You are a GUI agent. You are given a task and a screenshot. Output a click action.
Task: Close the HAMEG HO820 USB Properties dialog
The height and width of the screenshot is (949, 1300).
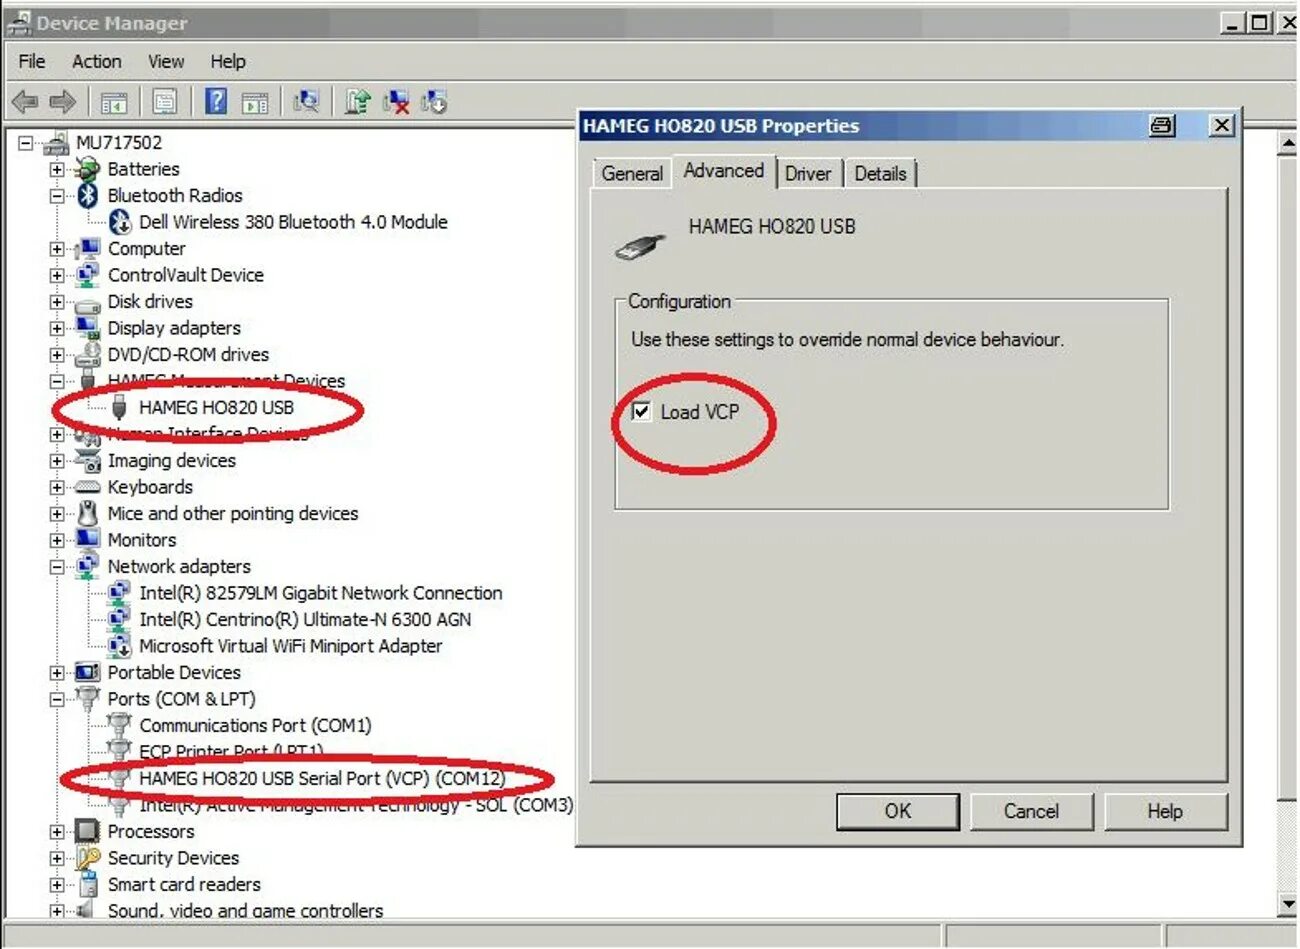pos(1221,126)
